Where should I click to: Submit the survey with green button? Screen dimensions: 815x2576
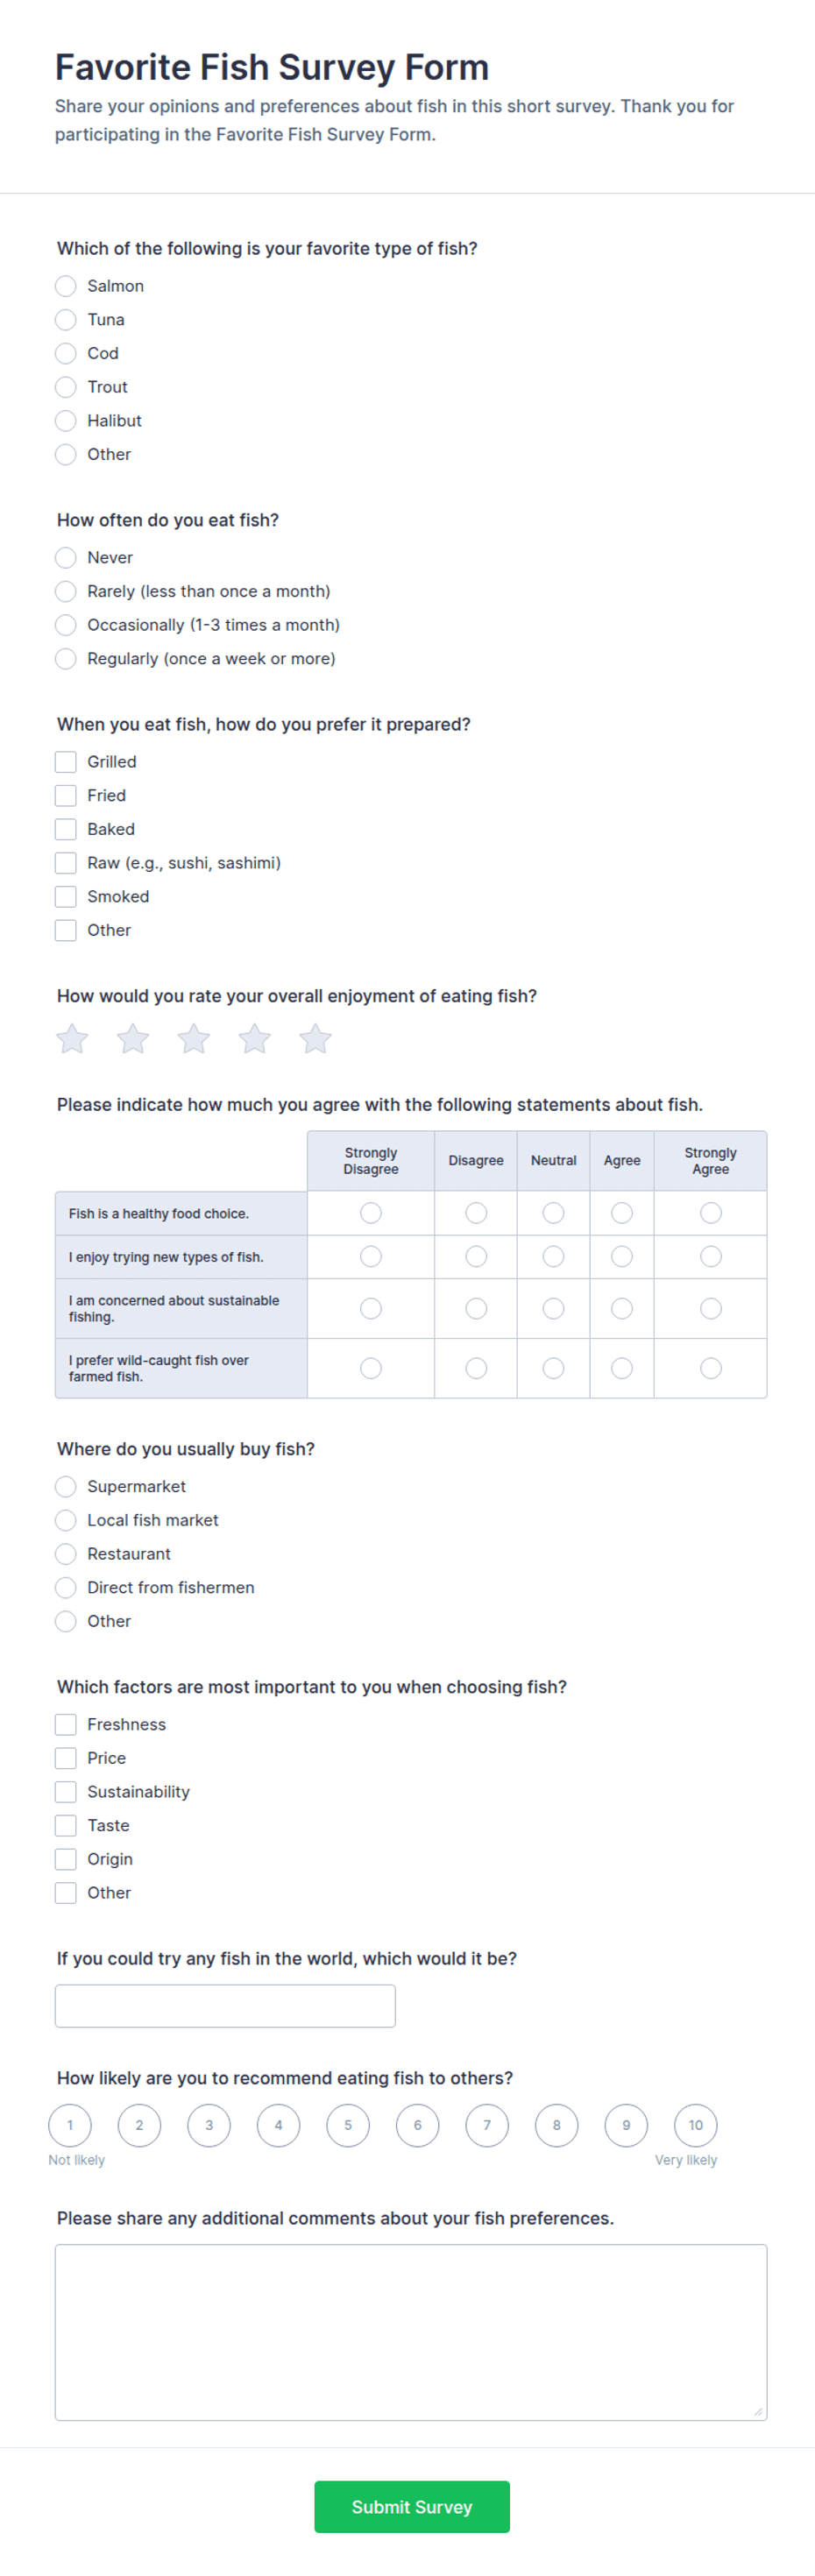(412, 2507)
